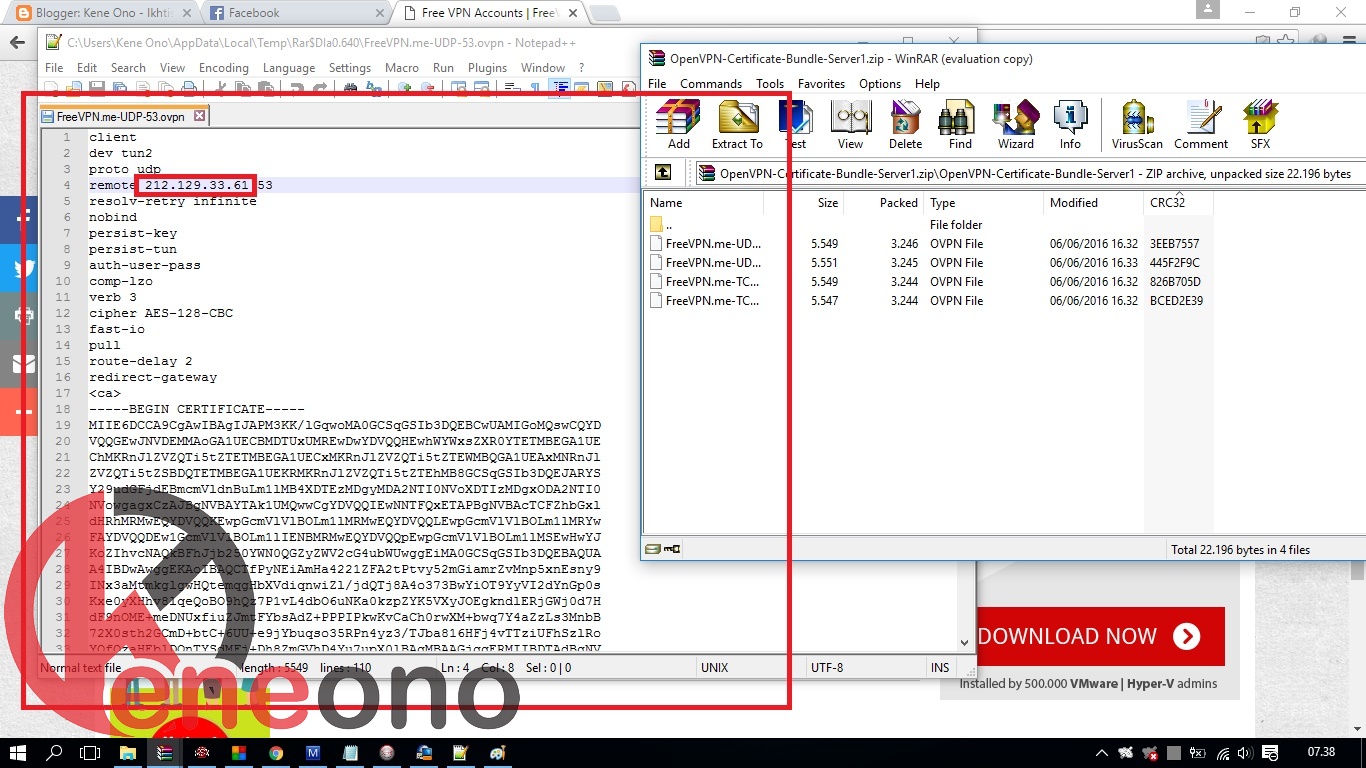The width and height of the screenshot is (1366, 768).
Task: Open the Commands menu in WinRAR
Action: point(711,84)
